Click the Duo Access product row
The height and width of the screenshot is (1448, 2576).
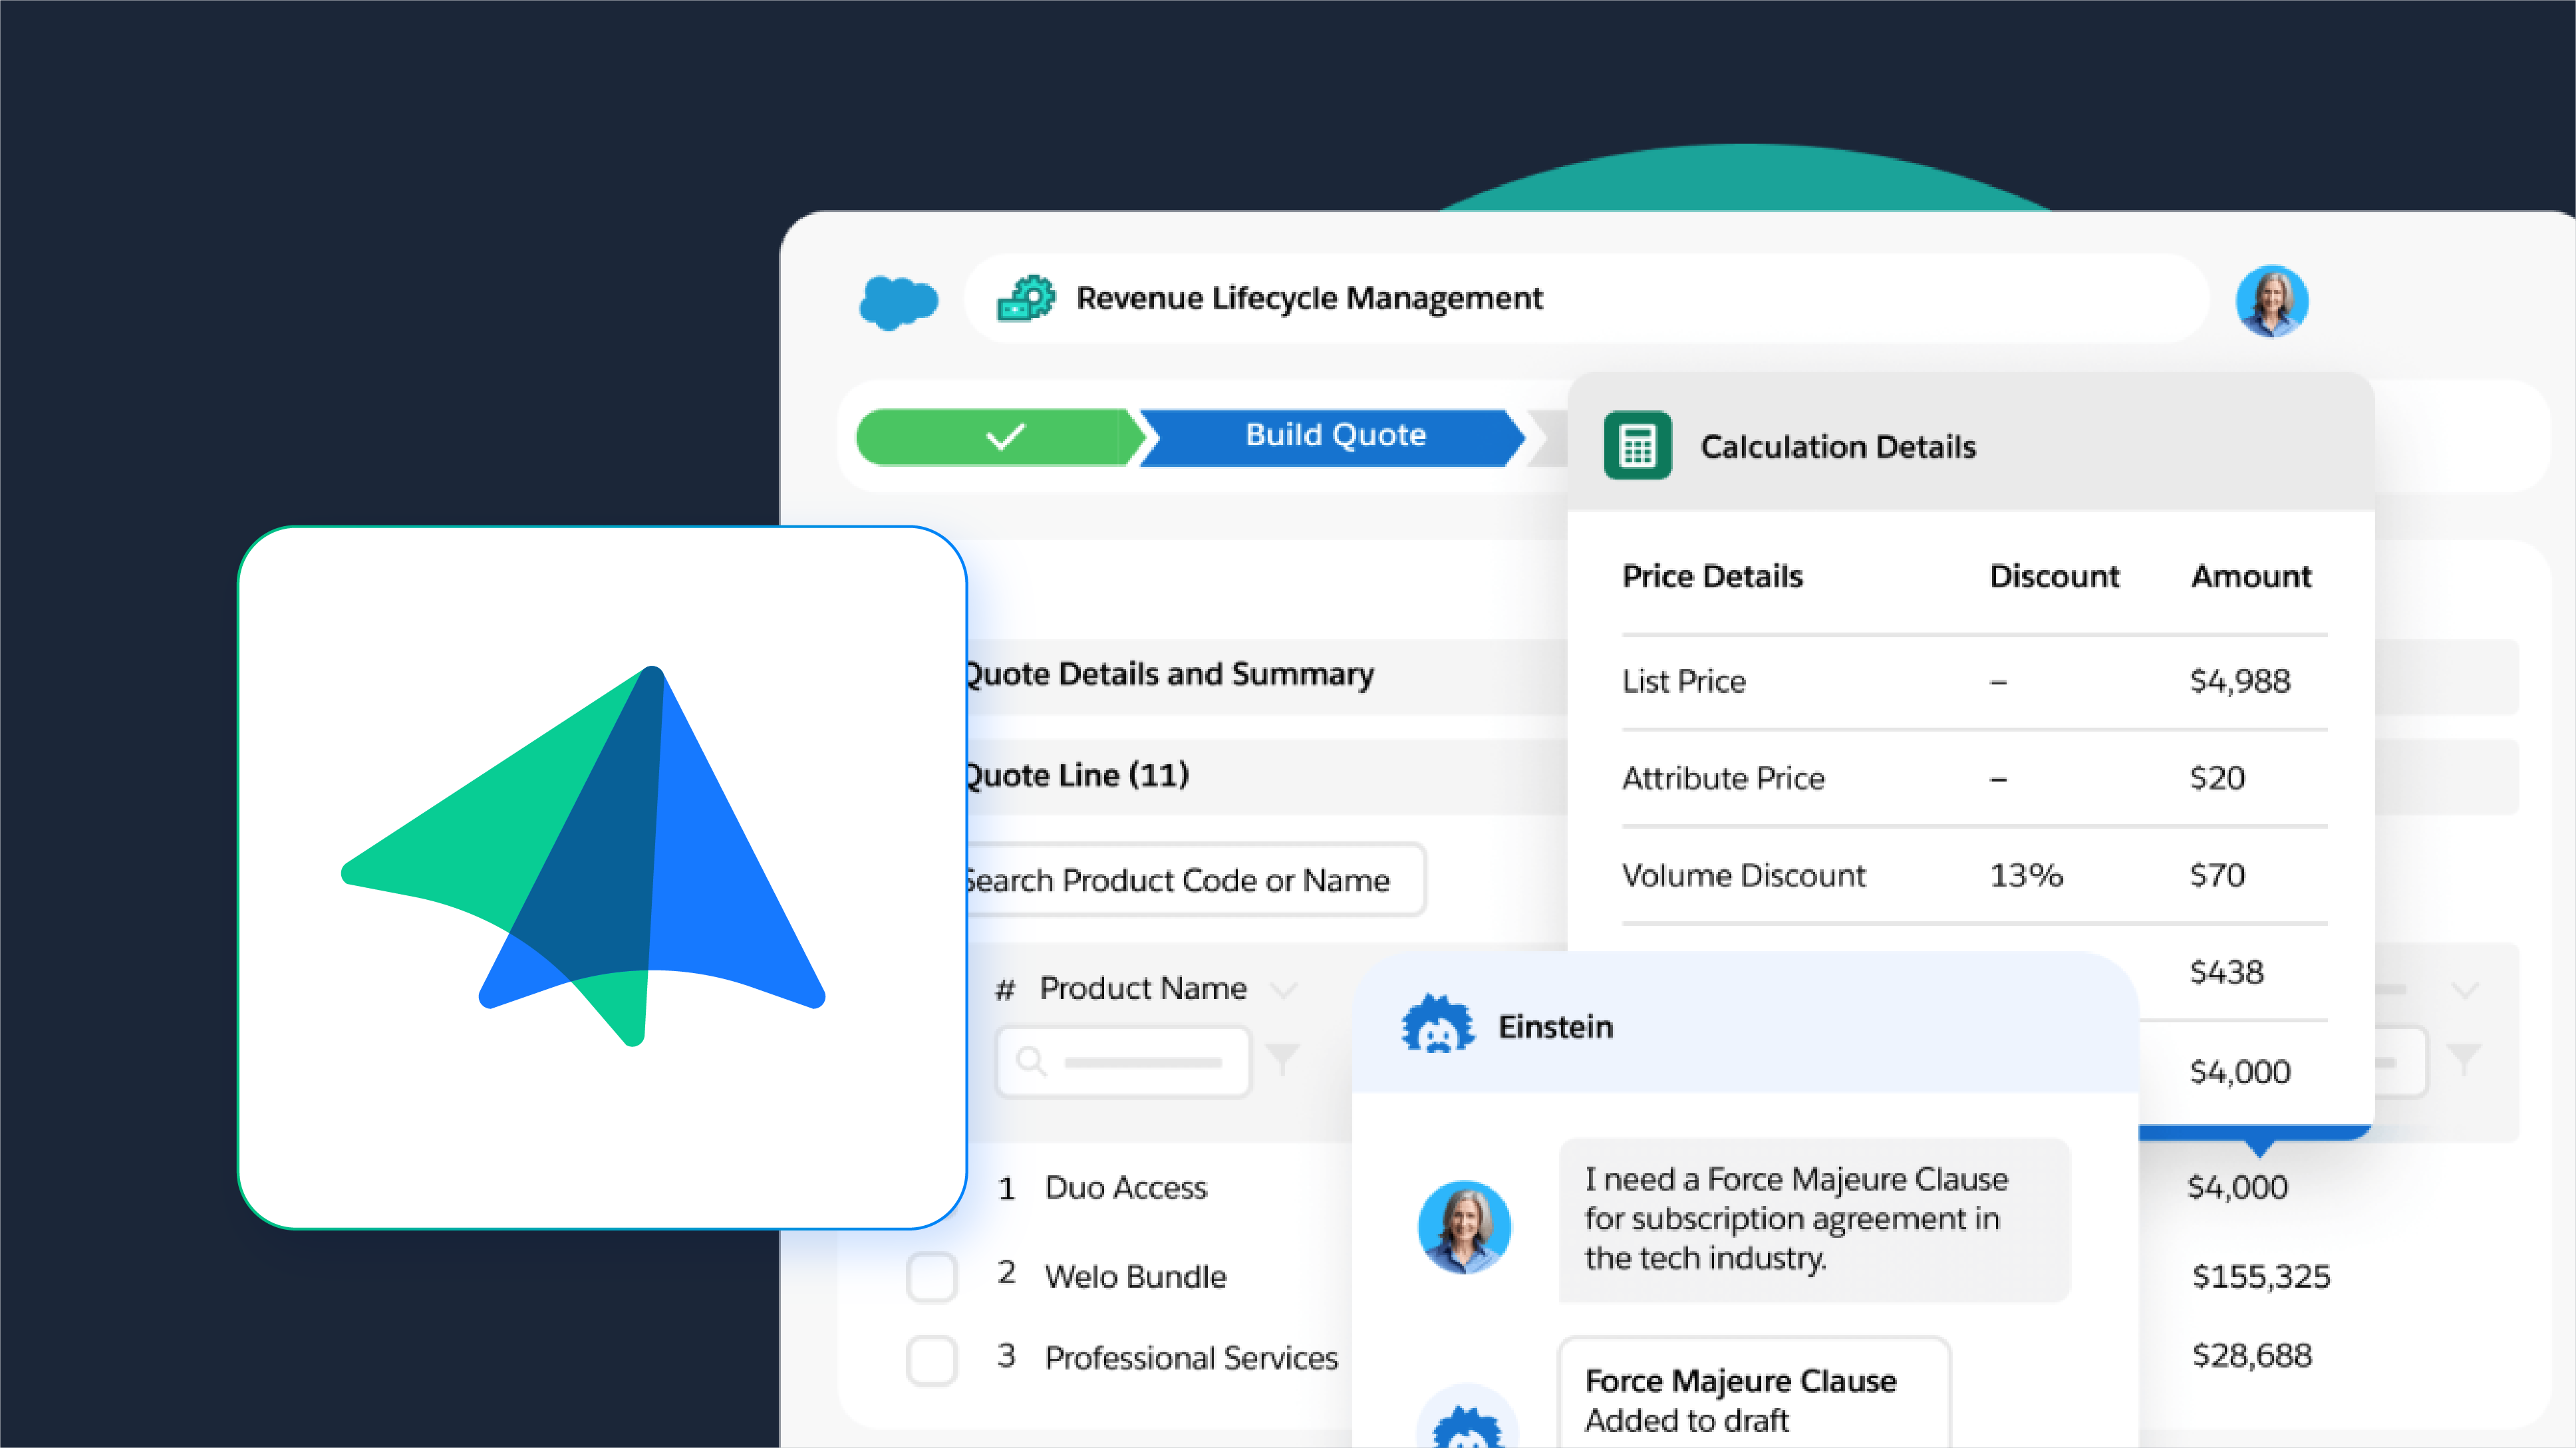point(1126,1188)
